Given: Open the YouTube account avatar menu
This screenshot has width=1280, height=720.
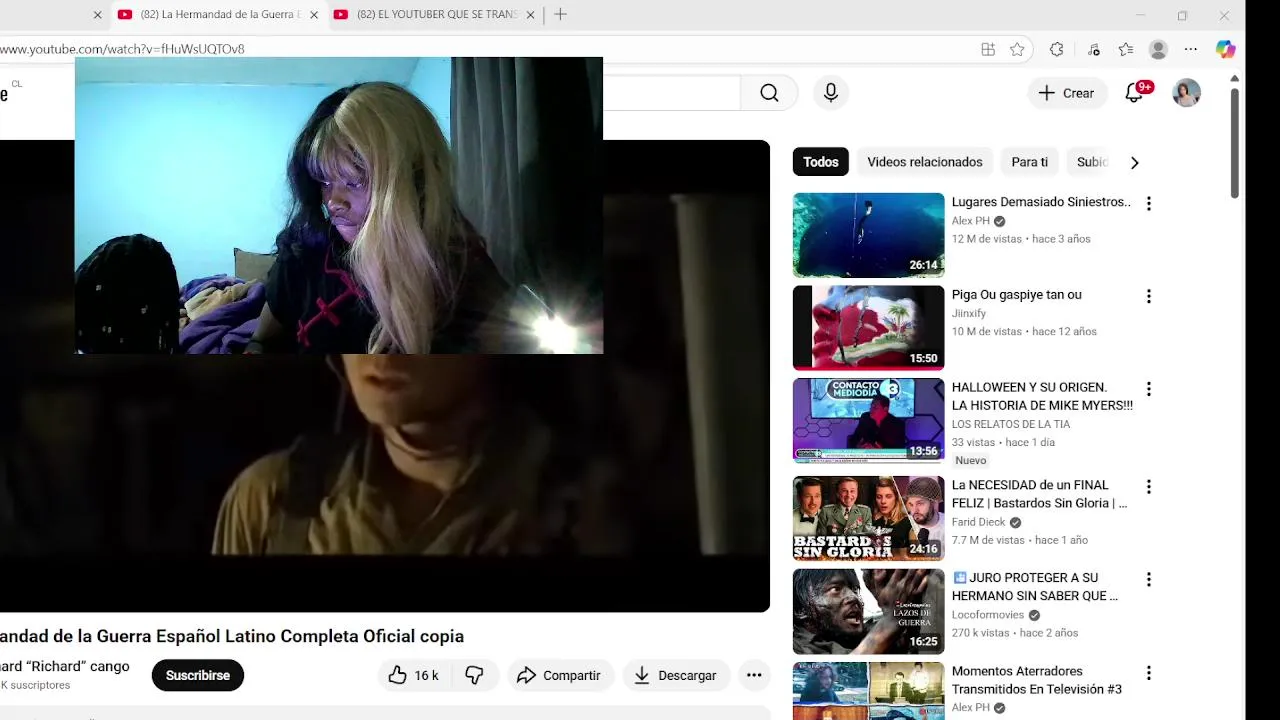Looking at the screenshot, I should point(1186,93).
